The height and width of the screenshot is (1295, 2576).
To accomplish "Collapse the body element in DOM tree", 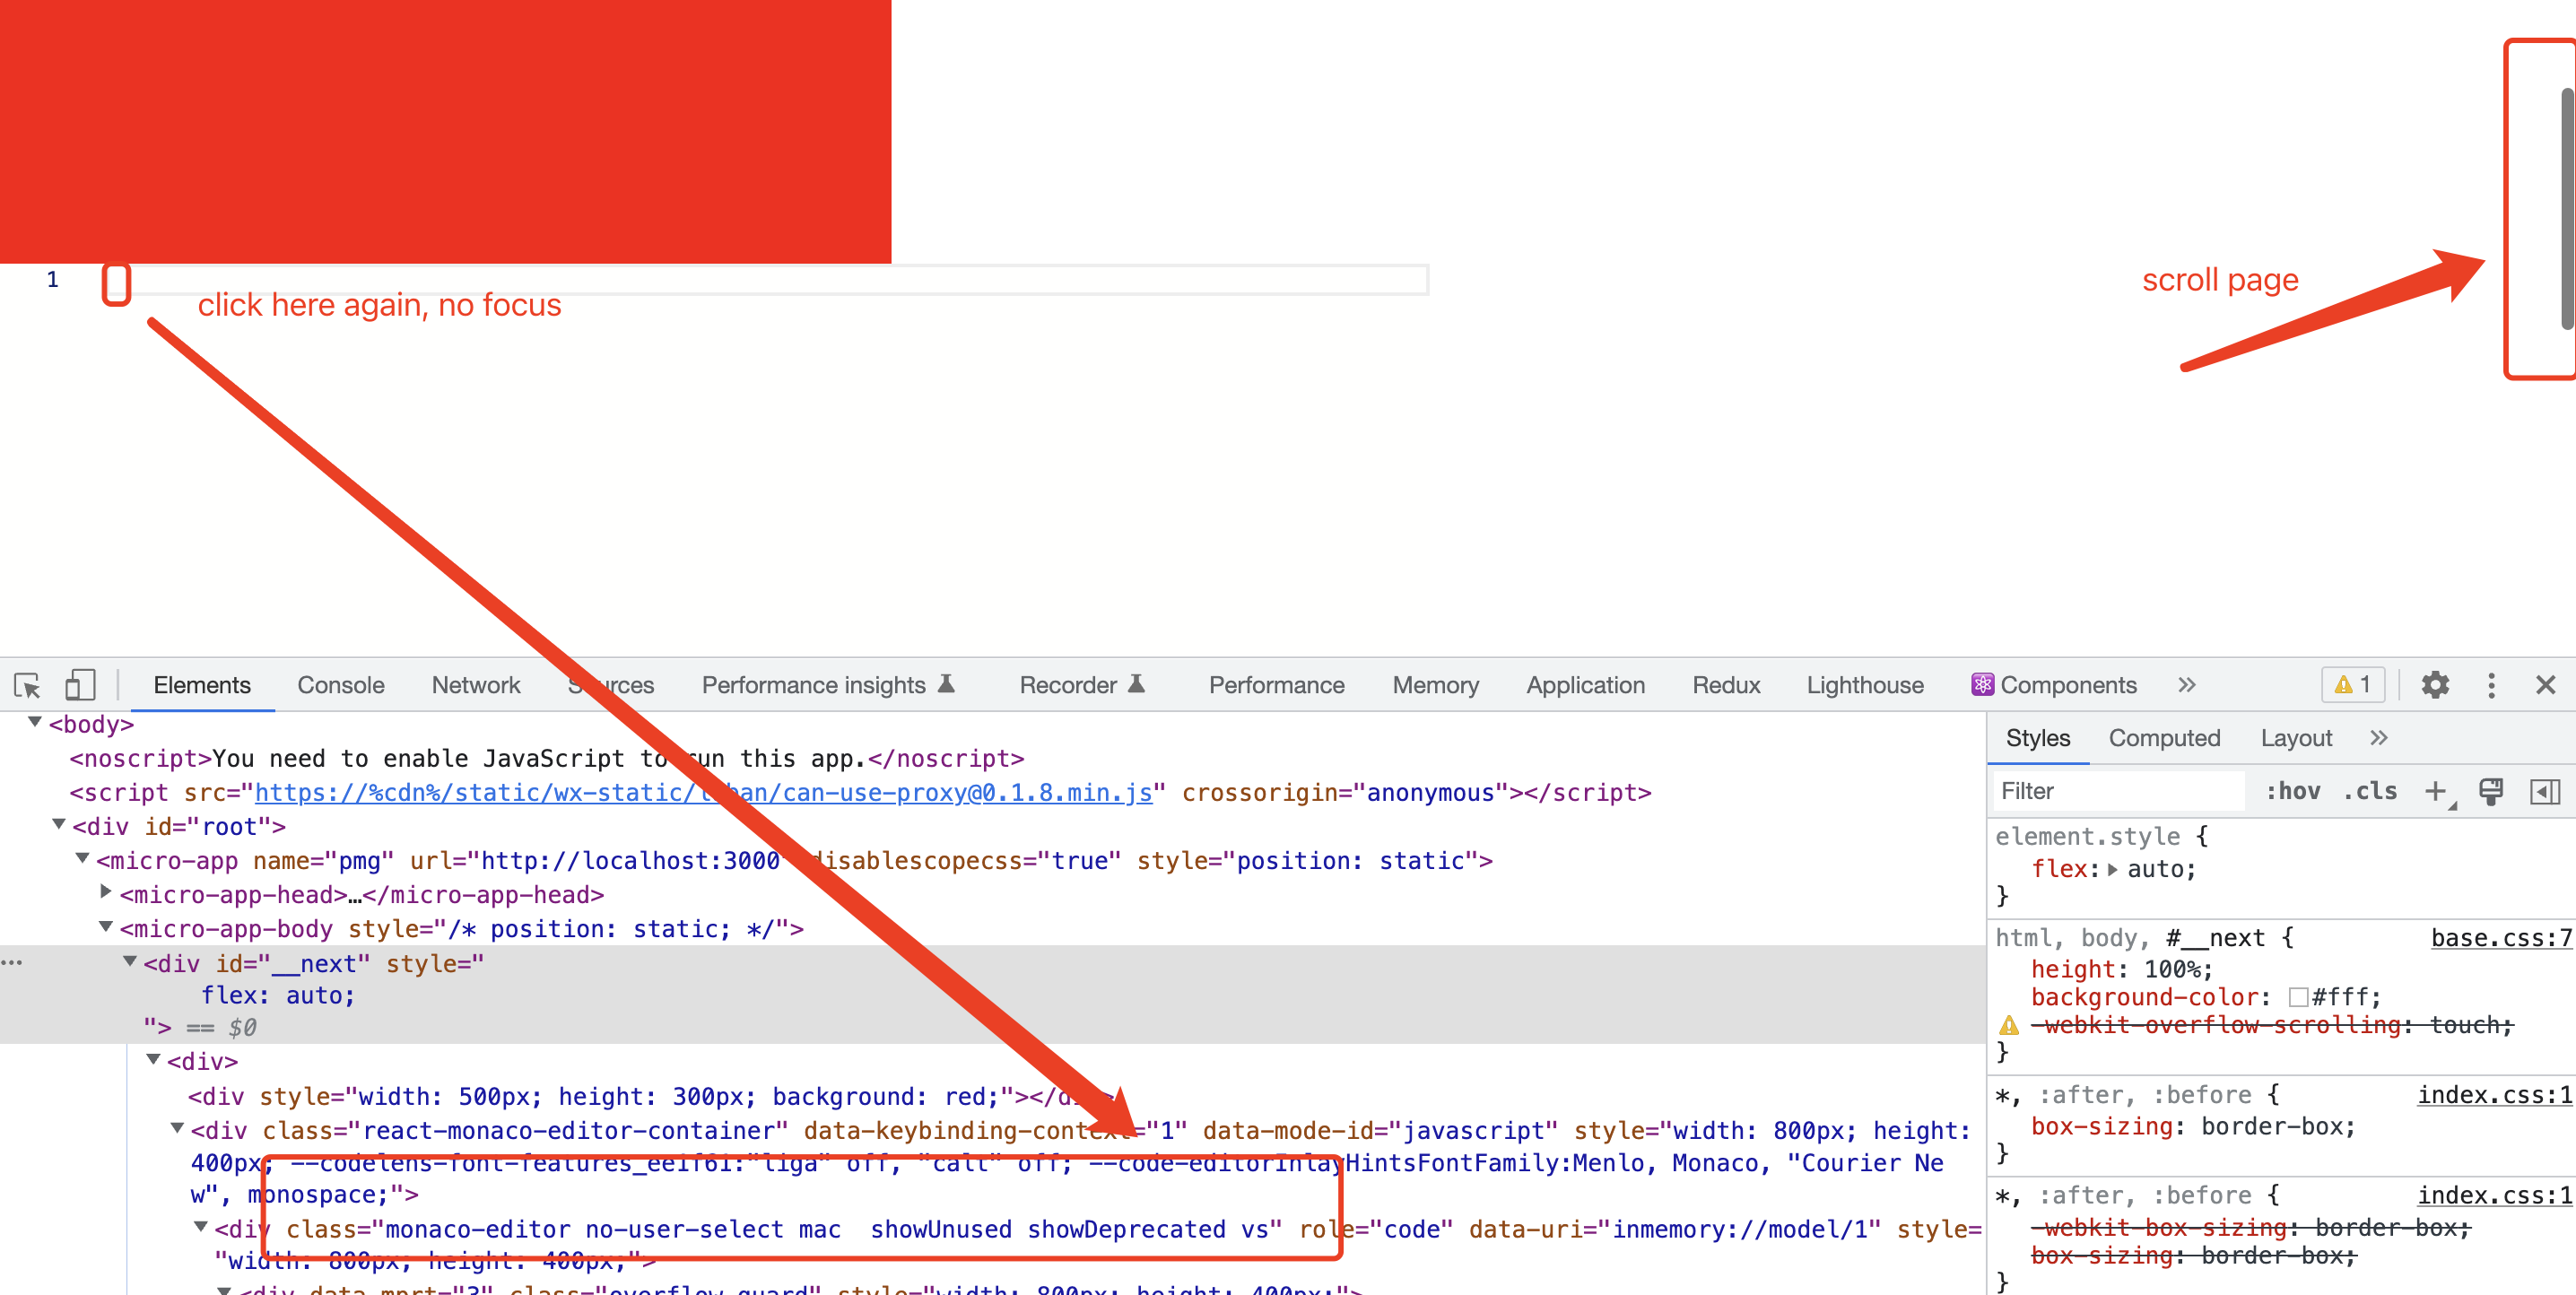I will pos(35,723).
